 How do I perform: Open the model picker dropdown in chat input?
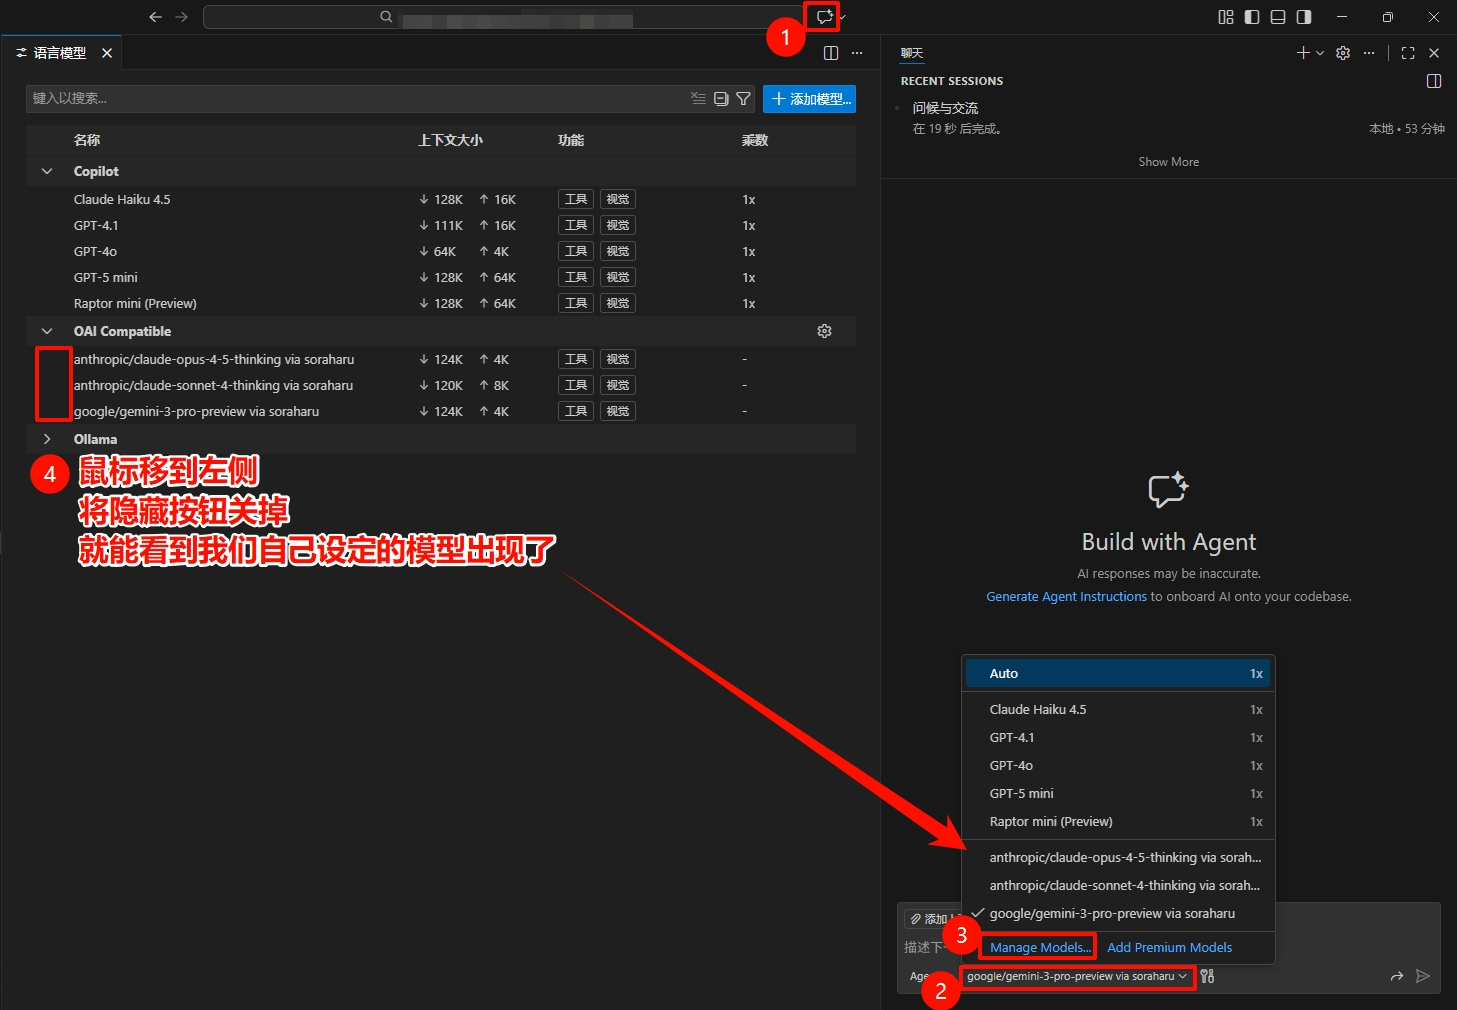[x=1077, y=976]
